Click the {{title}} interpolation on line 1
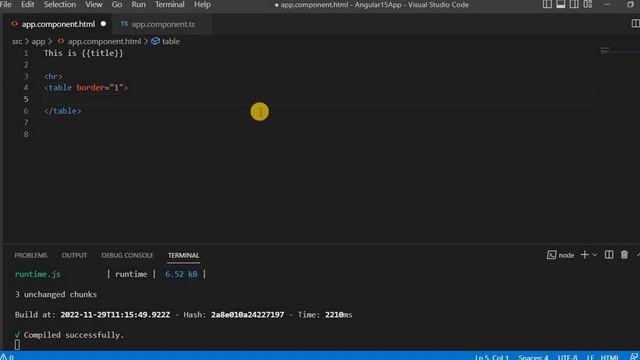 point(102,53)
